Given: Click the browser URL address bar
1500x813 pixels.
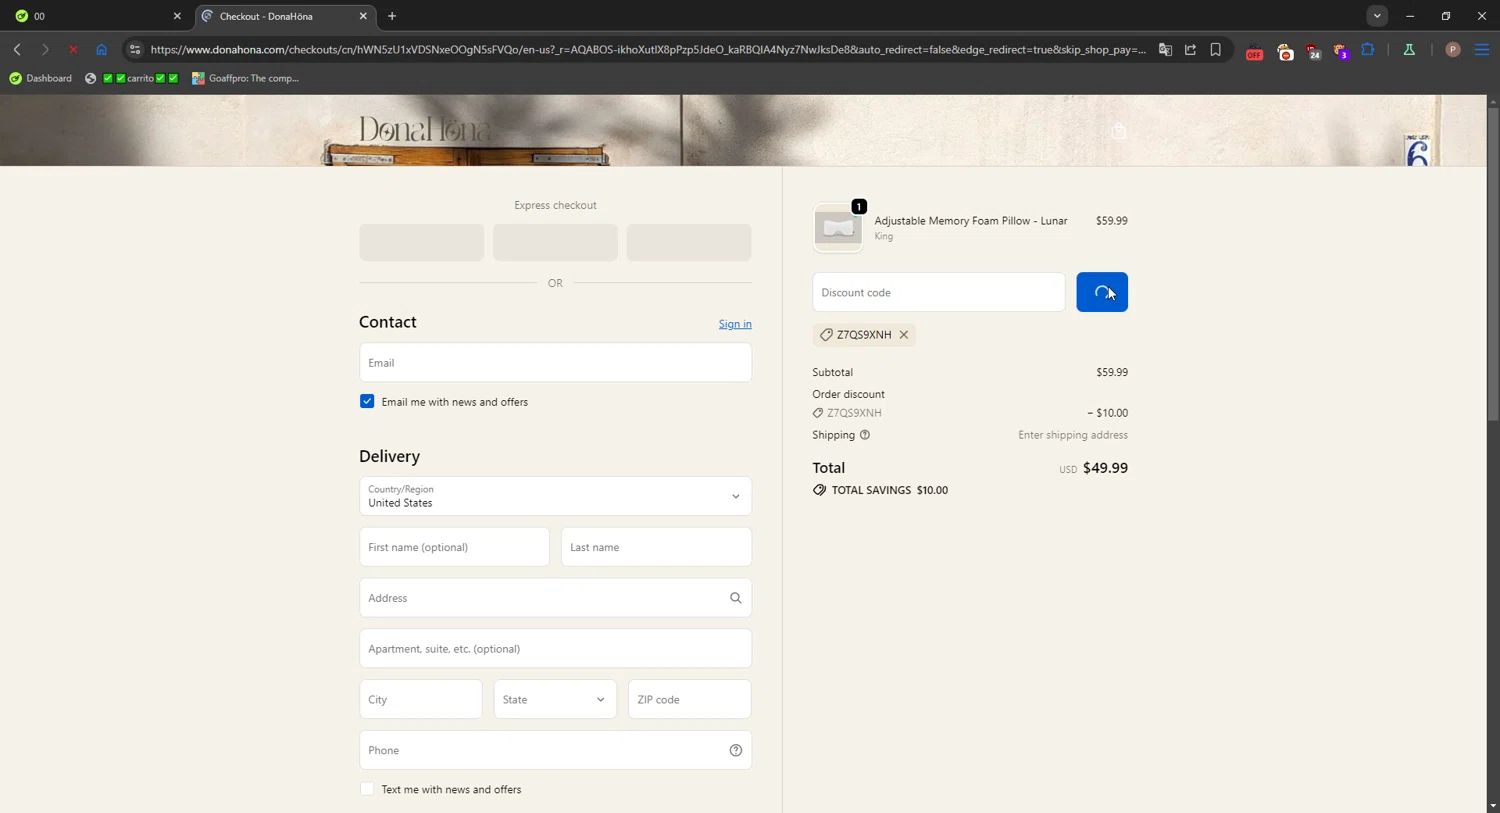Looking at the screenshot, I should (648, 49).
